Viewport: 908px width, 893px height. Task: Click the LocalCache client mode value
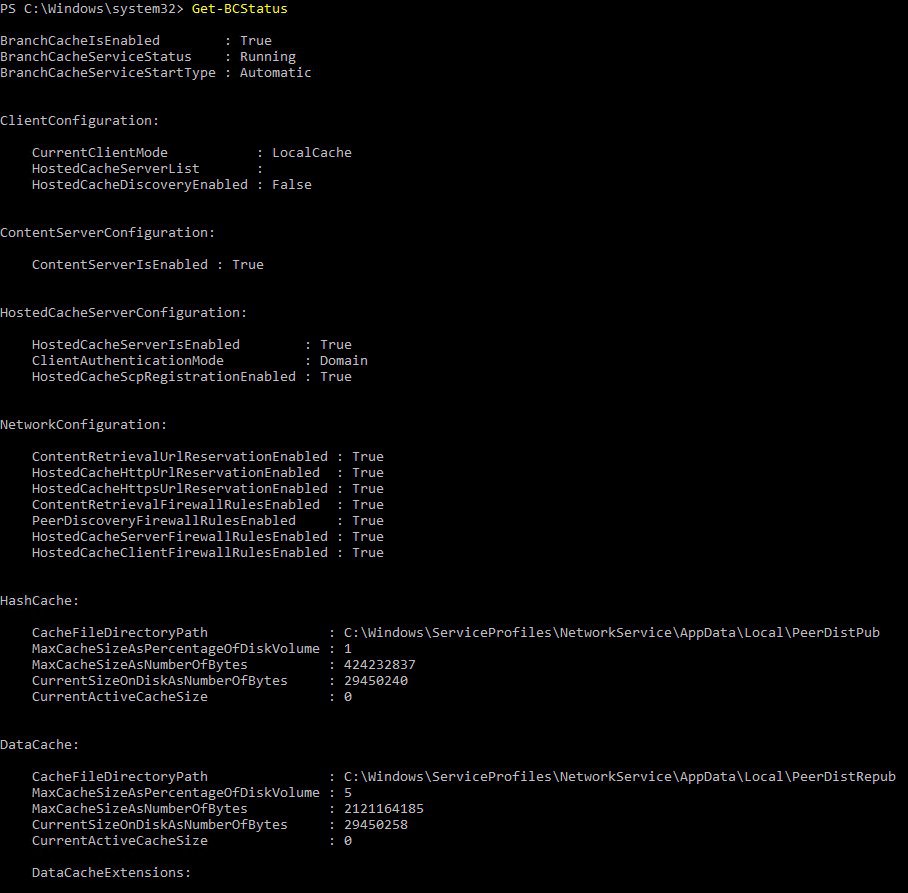click(x=312, y=152)
